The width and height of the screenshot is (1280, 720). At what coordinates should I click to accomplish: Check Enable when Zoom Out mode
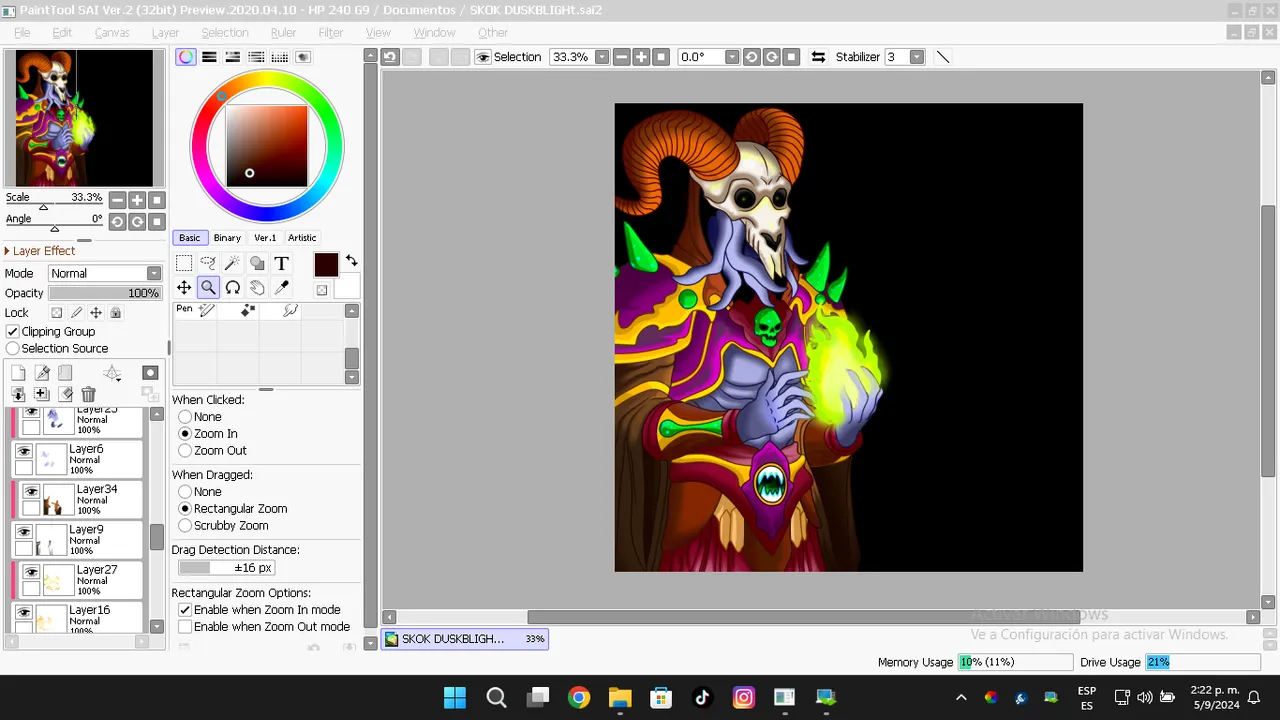pos(185,627)
